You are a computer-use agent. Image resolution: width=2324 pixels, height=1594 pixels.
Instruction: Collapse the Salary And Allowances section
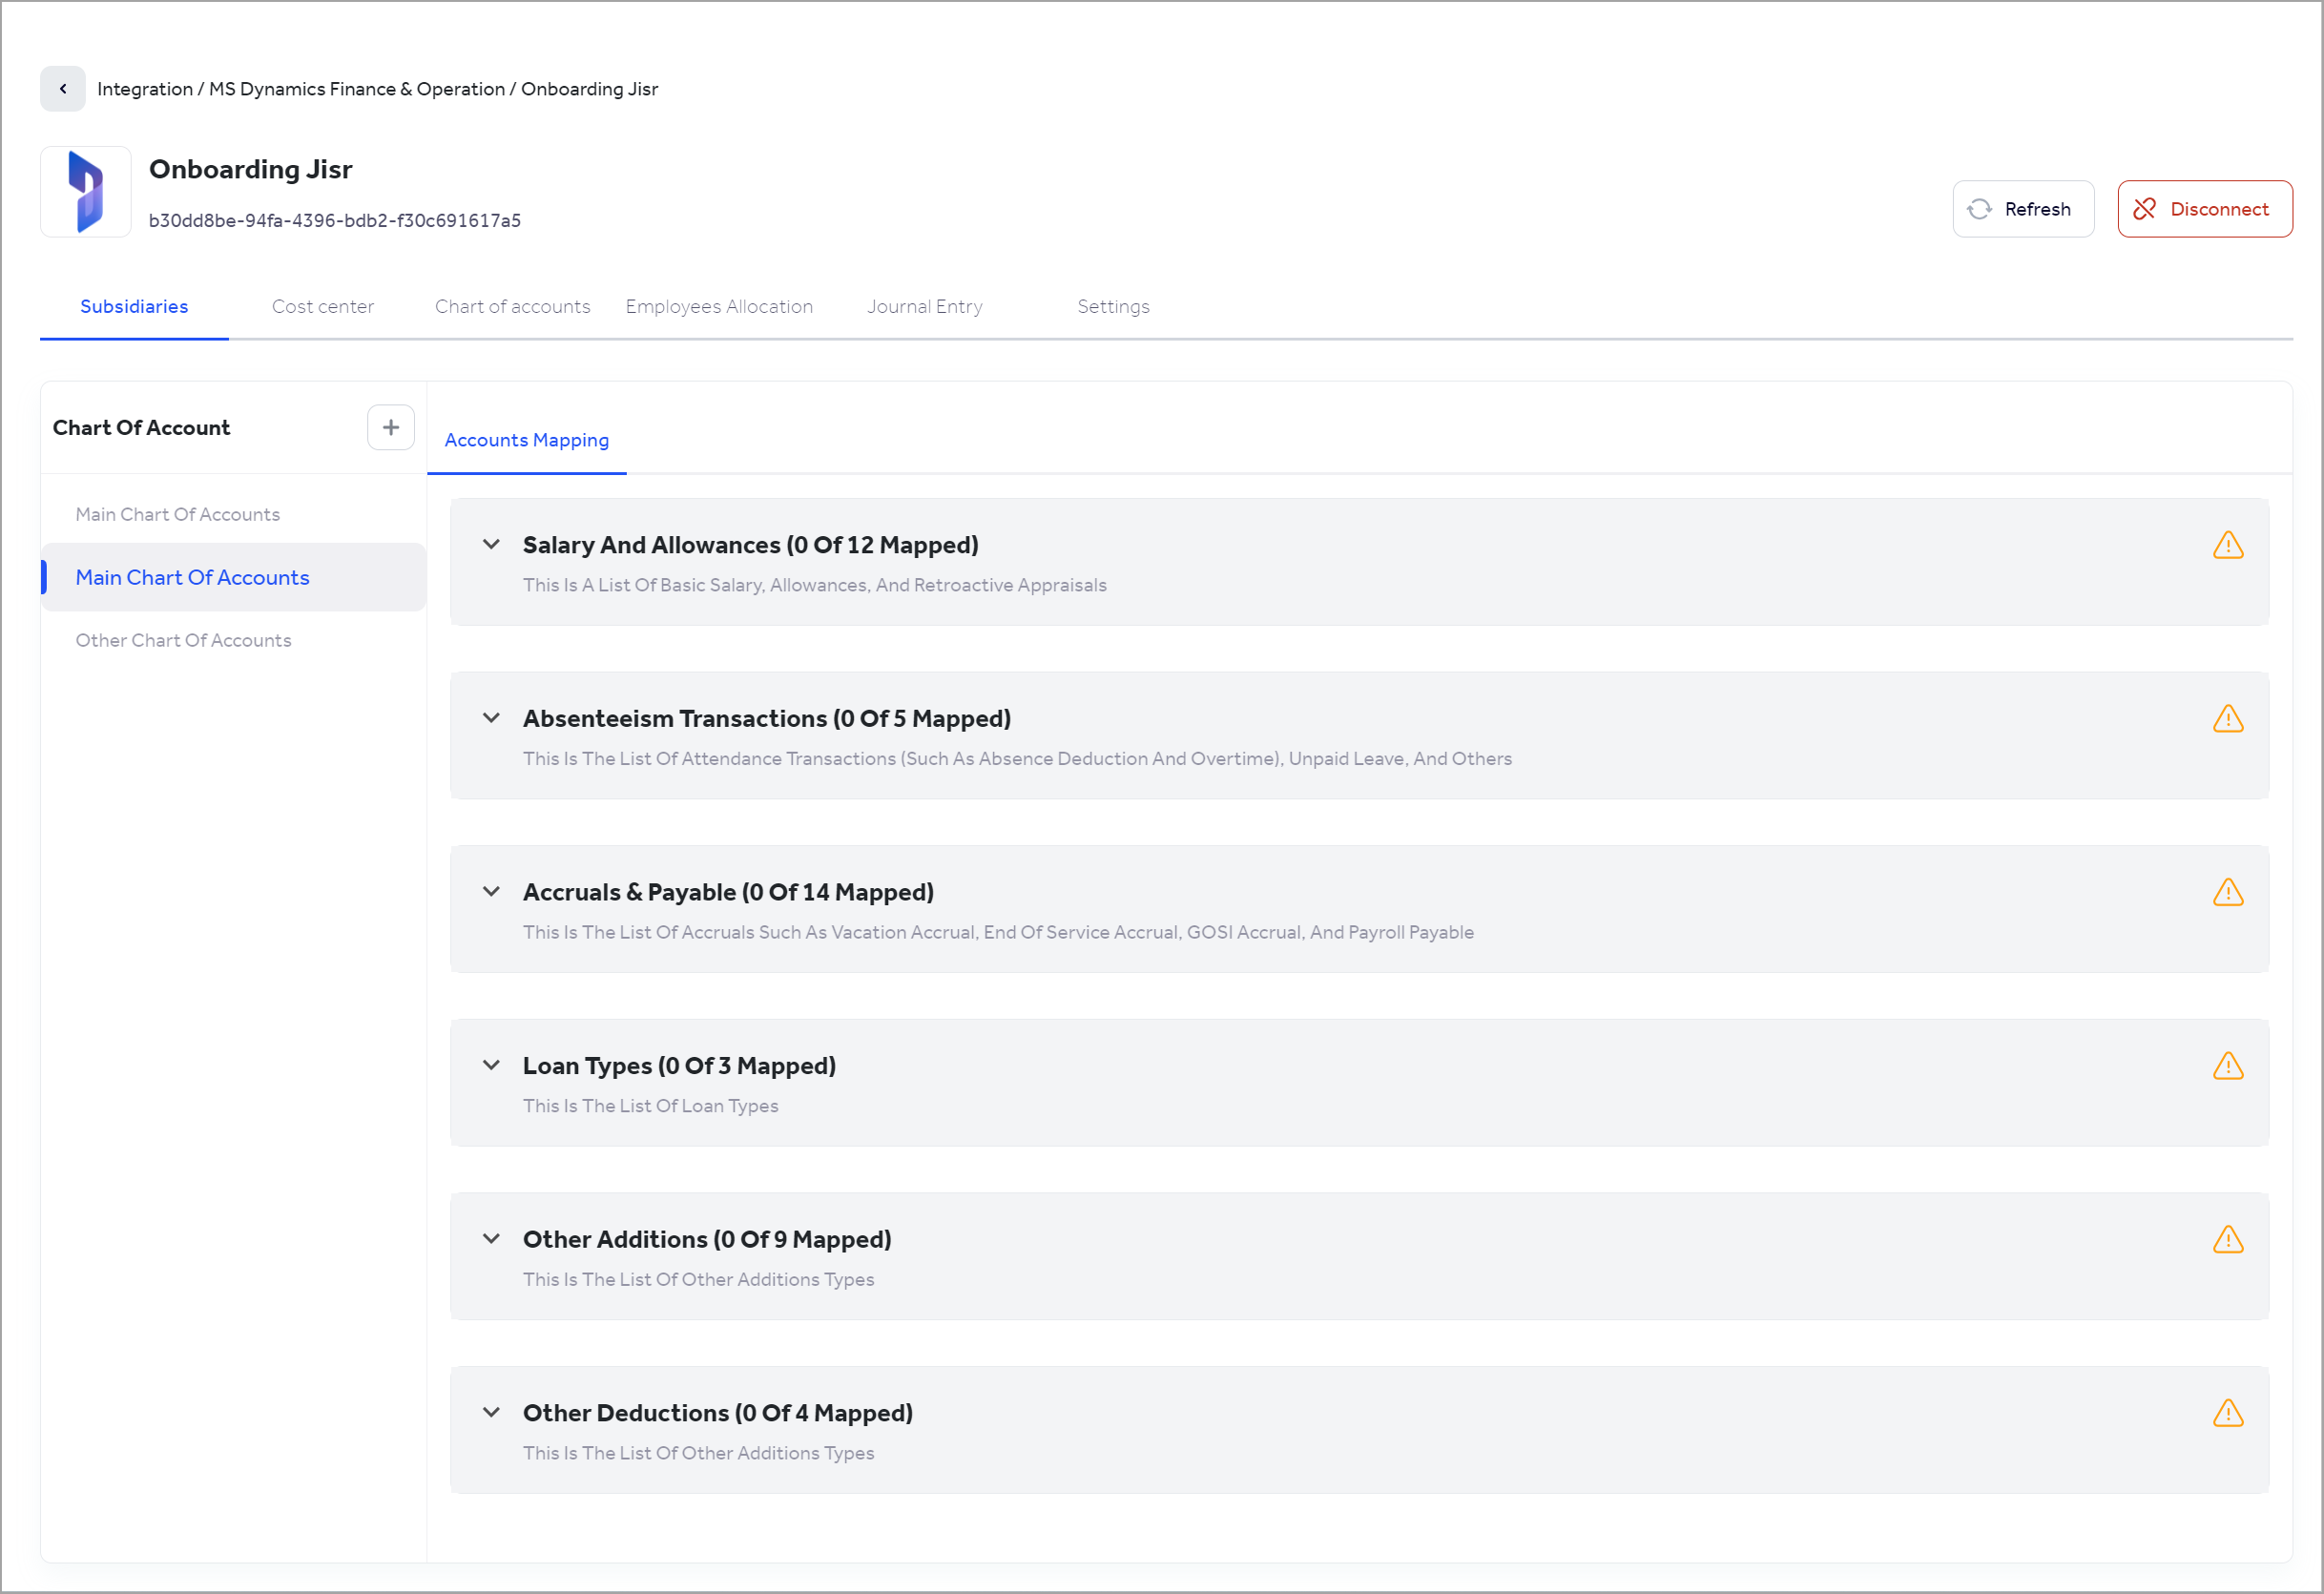point(491,544)
